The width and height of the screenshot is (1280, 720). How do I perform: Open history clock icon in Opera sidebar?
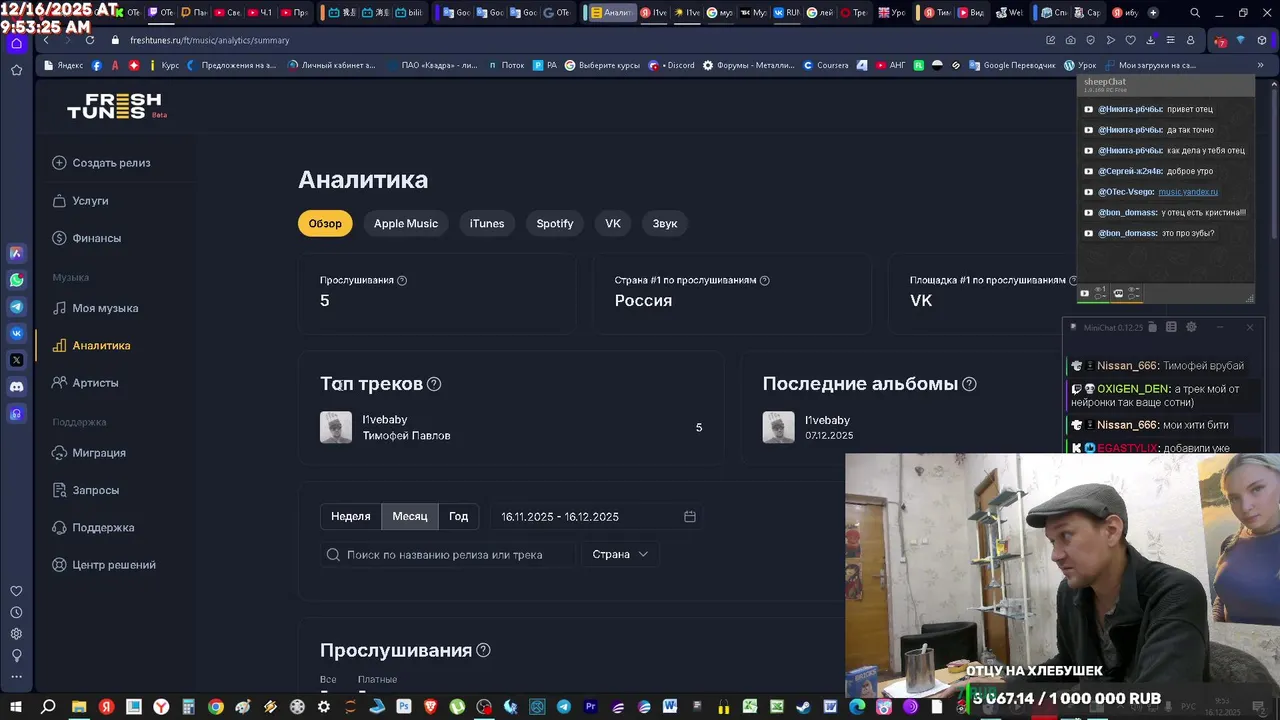tap(17, 612)
